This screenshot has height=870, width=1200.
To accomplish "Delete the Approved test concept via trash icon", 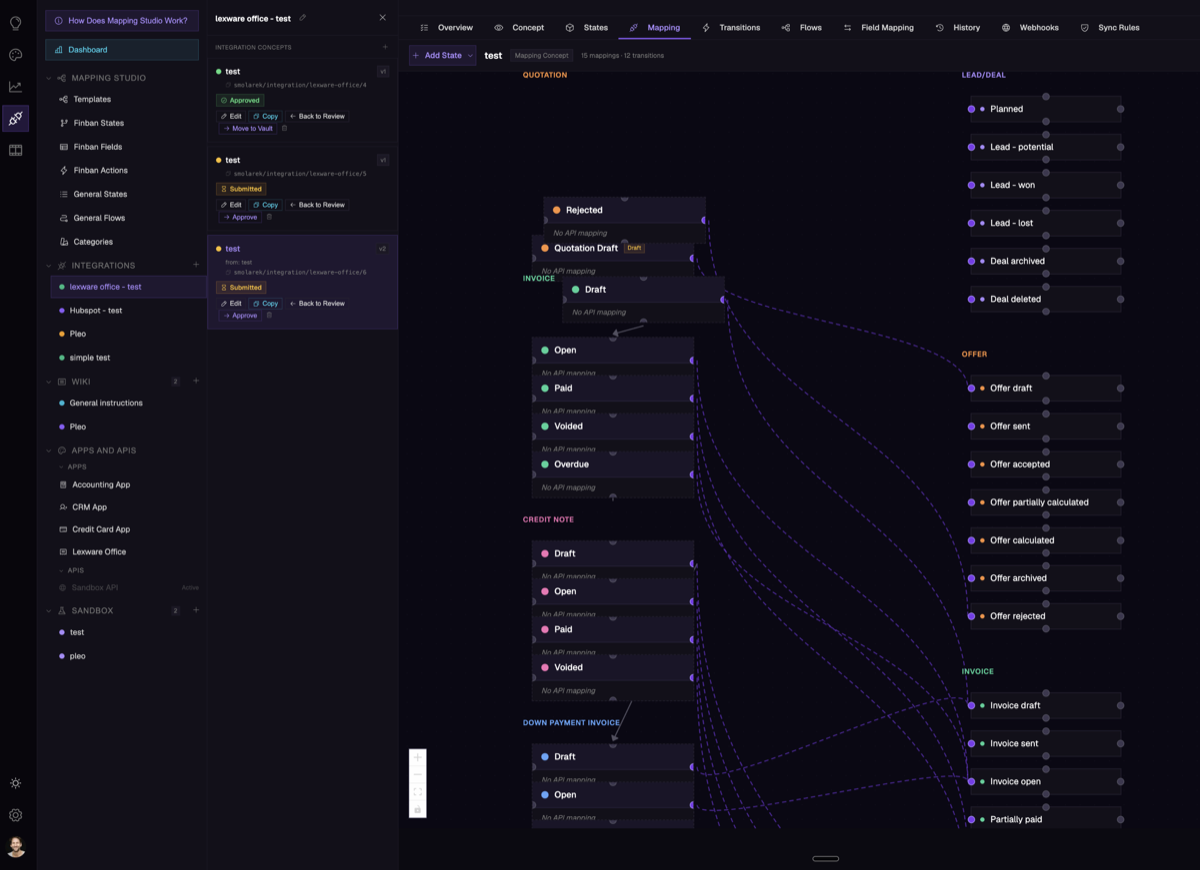I will click(x=284, y=129).
